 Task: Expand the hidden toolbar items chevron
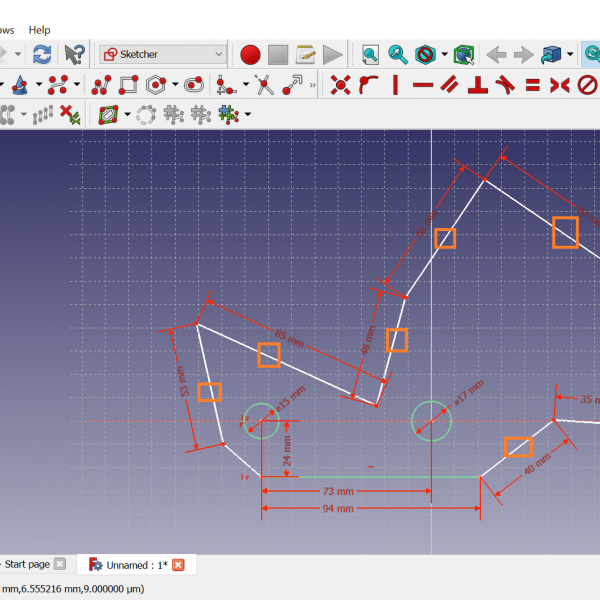315,85
